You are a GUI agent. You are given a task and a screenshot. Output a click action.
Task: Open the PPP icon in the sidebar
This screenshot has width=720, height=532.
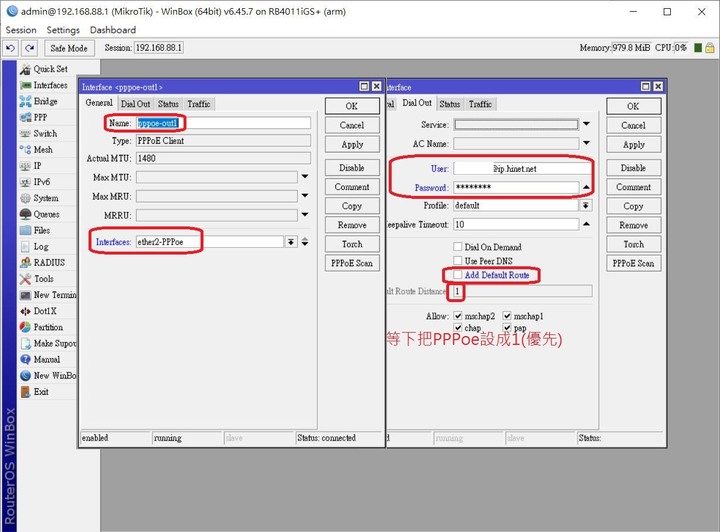point(25,118)
